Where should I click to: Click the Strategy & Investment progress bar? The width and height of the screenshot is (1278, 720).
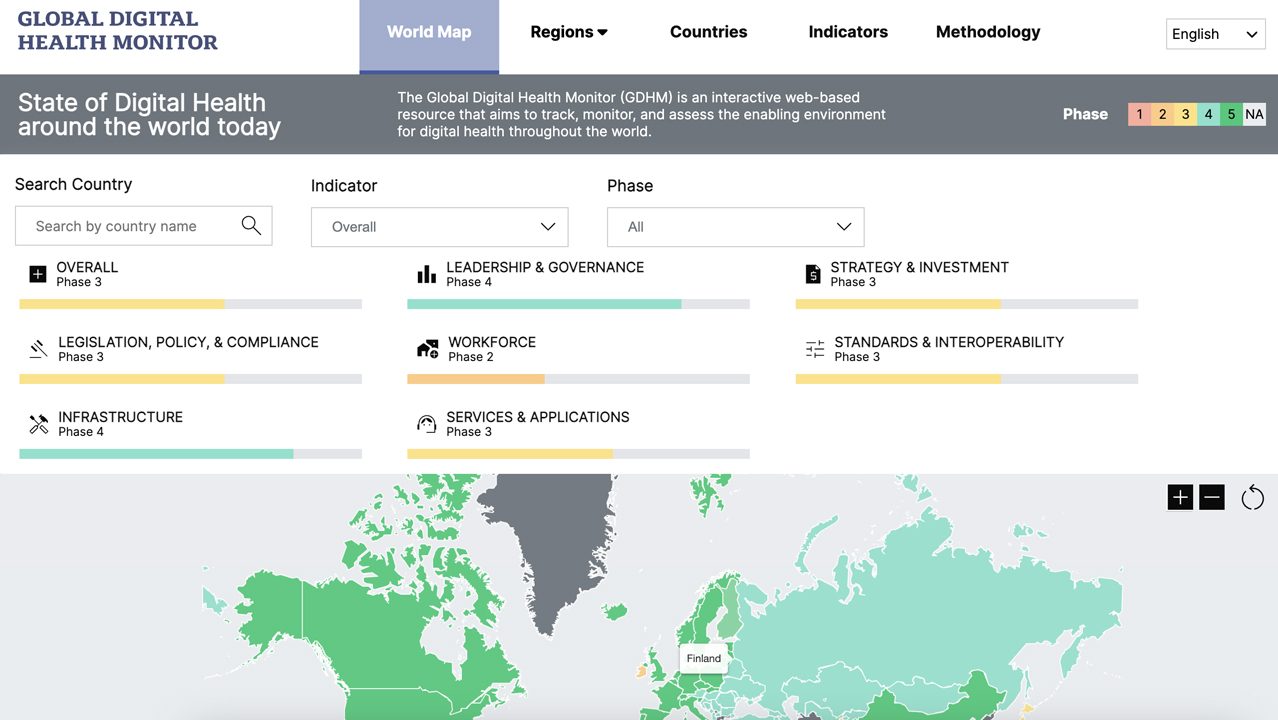point(967,304)
